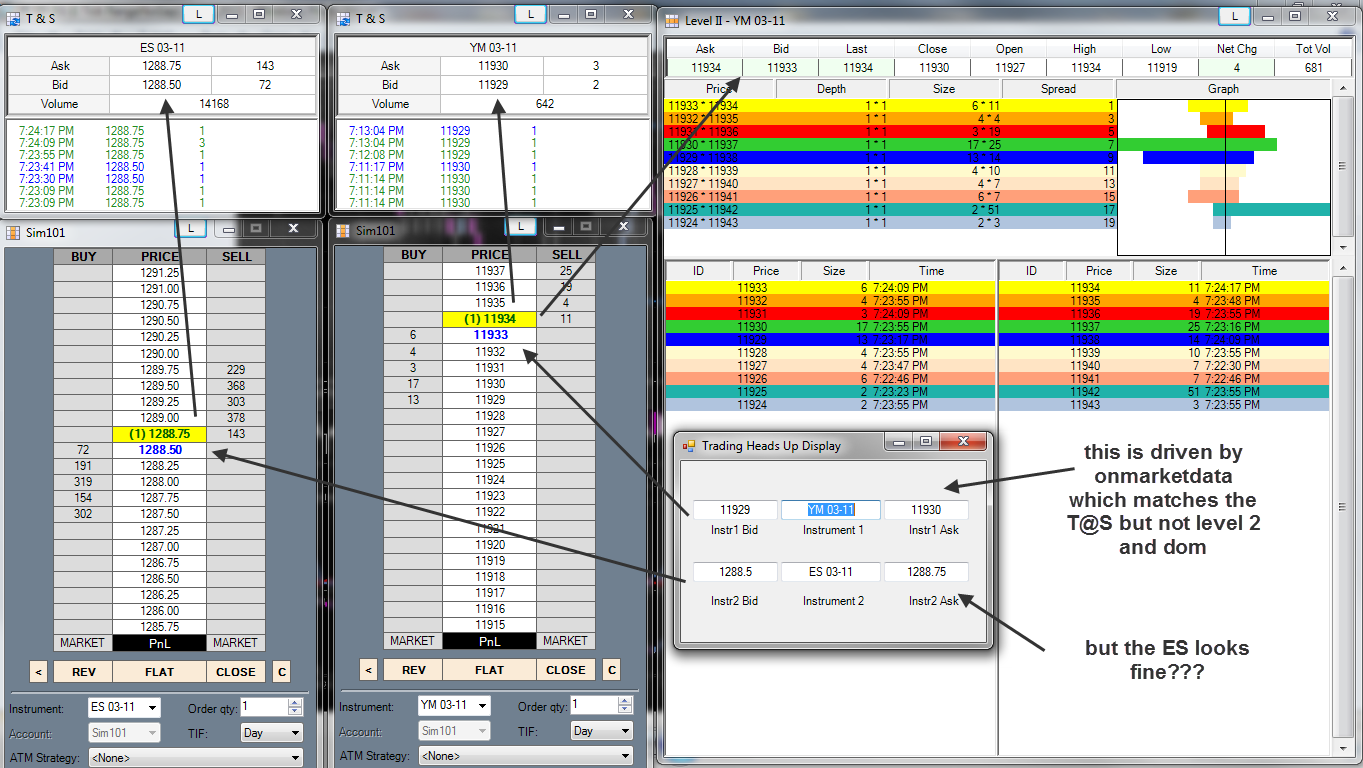
Task: Select the Depth column header in Level II
Action: coord(832,89)
